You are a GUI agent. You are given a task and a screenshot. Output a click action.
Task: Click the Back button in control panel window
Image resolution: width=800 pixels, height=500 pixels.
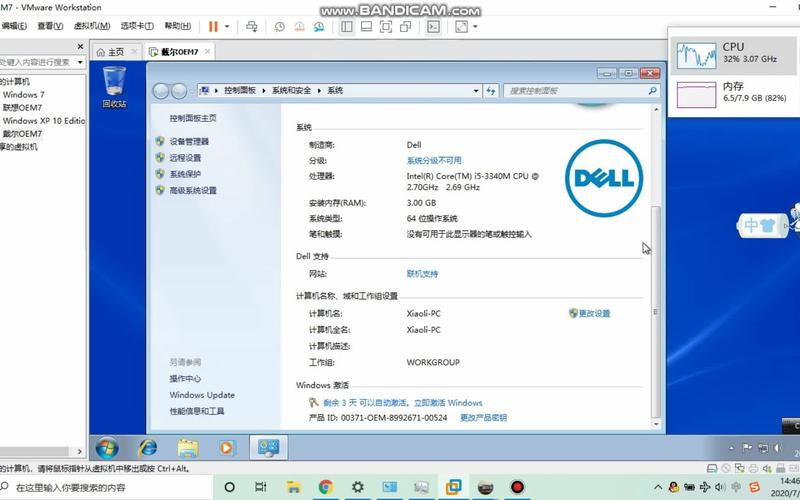point(161,91)
